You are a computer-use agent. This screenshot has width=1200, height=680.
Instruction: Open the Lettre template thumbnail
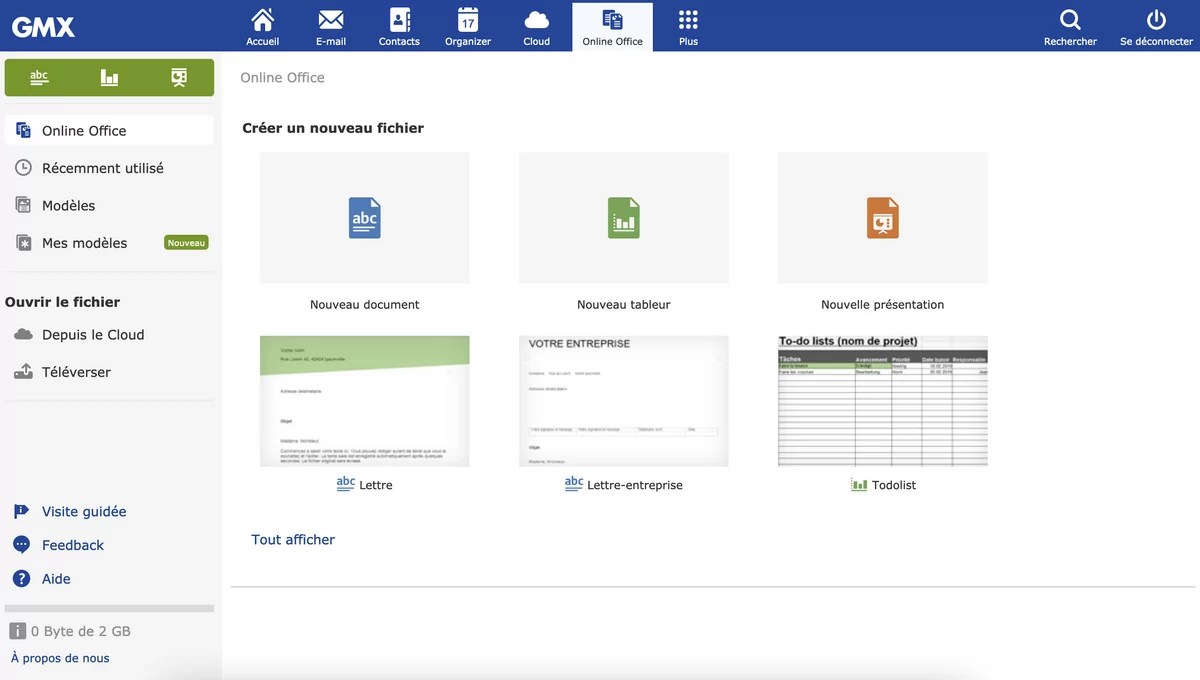tap(364, 401)
